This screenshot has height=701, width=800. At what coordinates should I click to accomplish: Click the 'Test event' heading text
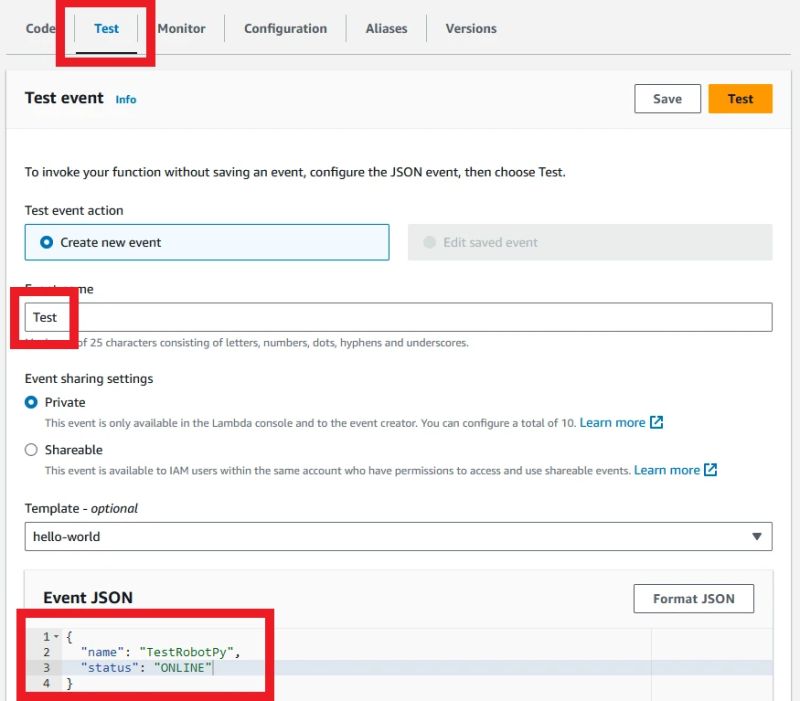coord(64,98)
